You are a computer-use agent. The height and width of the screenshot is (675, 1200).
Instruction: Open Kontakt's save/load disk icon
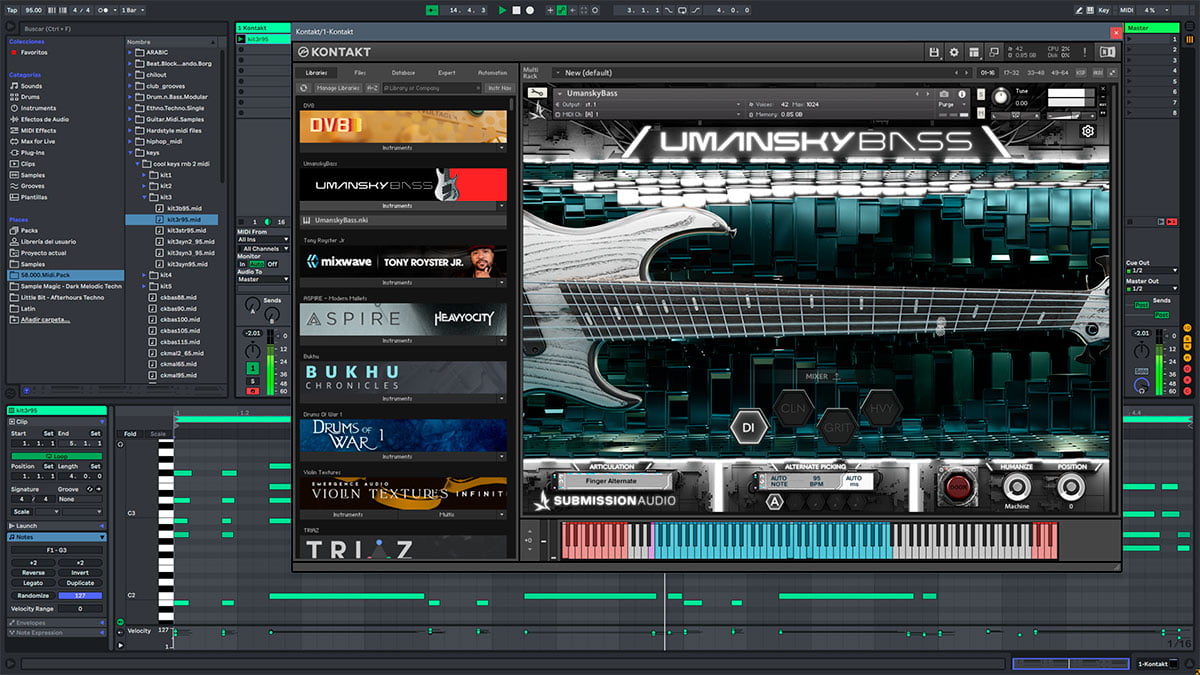[934, 52]
